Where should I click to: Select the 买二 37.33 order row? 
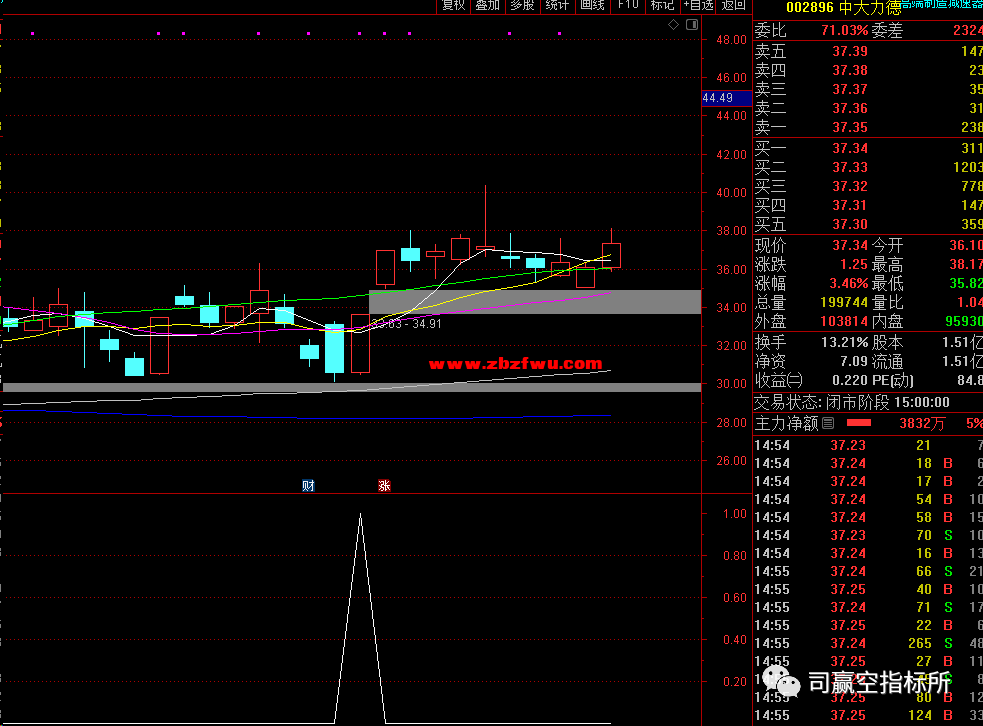(868, 167)
